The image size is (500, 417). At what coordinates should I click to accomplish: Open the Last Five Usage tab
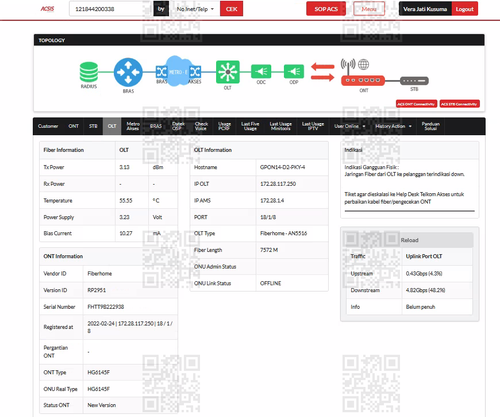(x=250, y=126)
